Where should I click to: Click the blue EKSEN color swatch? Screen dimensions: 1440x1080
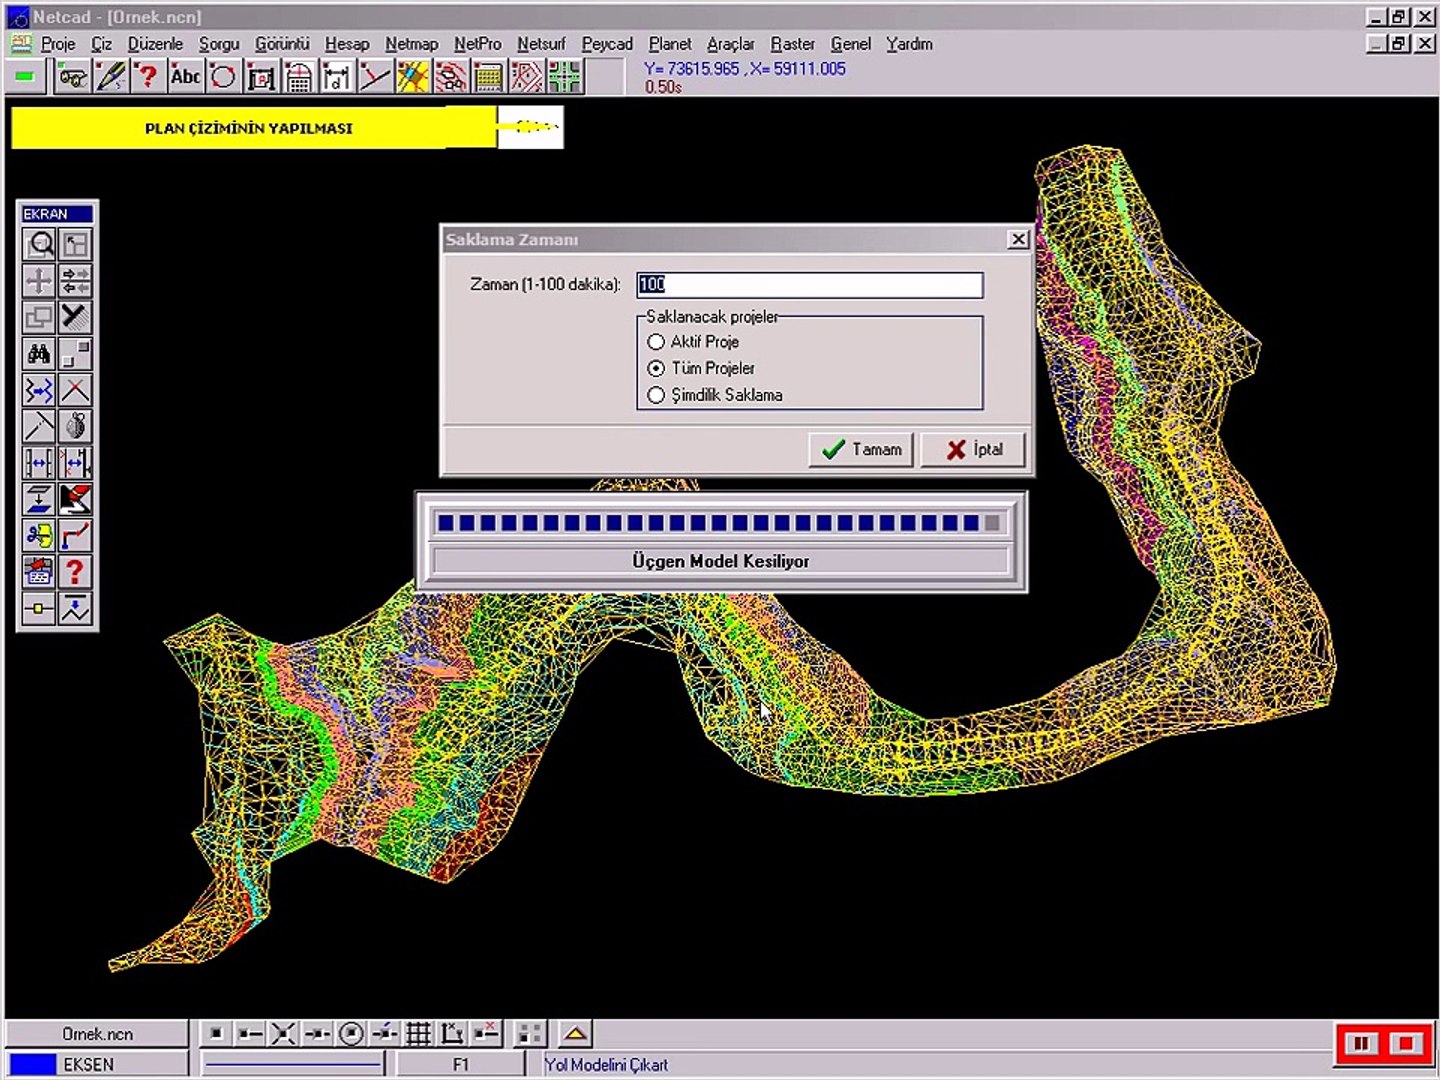coord(32,1065)
